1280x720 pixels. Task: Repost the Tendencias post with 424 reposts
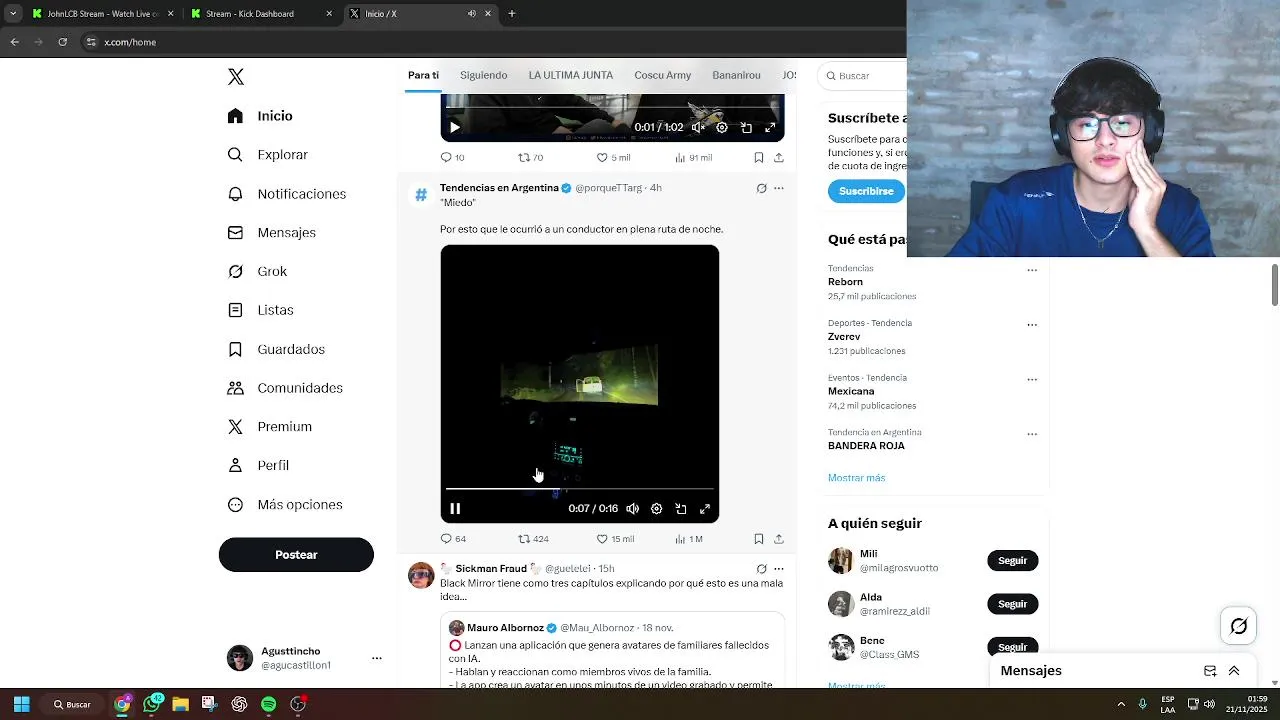point(533,539)
